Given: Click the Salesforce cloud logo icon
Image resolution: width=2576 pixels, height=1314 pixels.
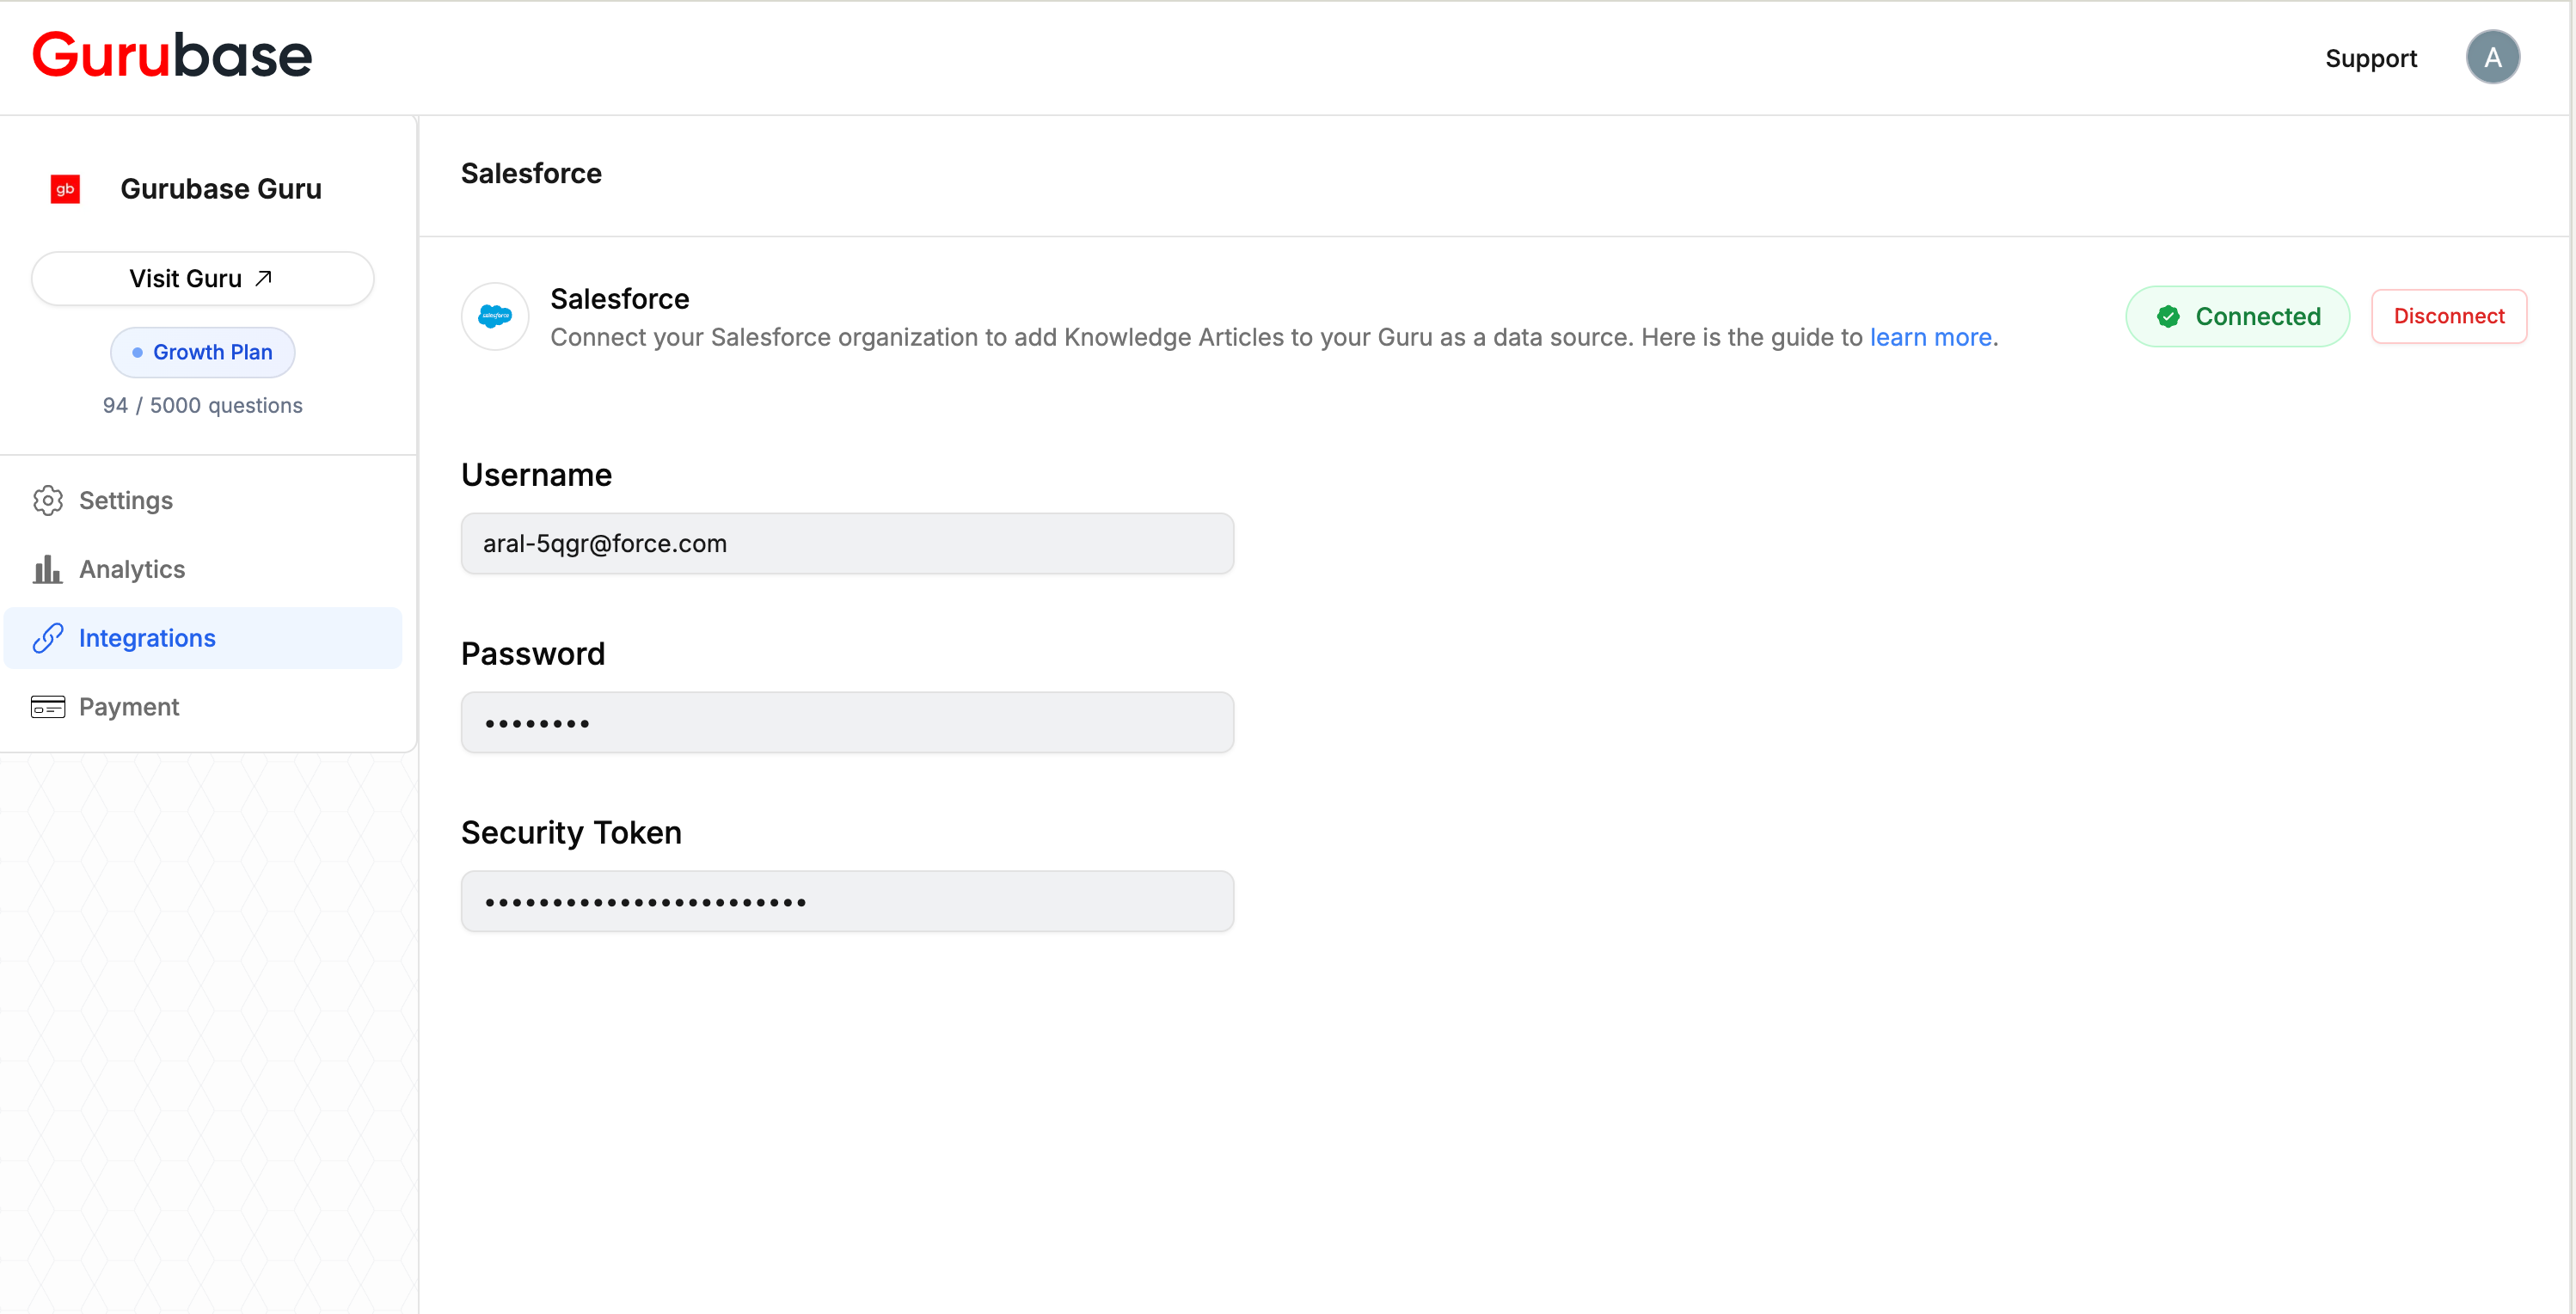Looking at the screenshot, I should [495, 316].
